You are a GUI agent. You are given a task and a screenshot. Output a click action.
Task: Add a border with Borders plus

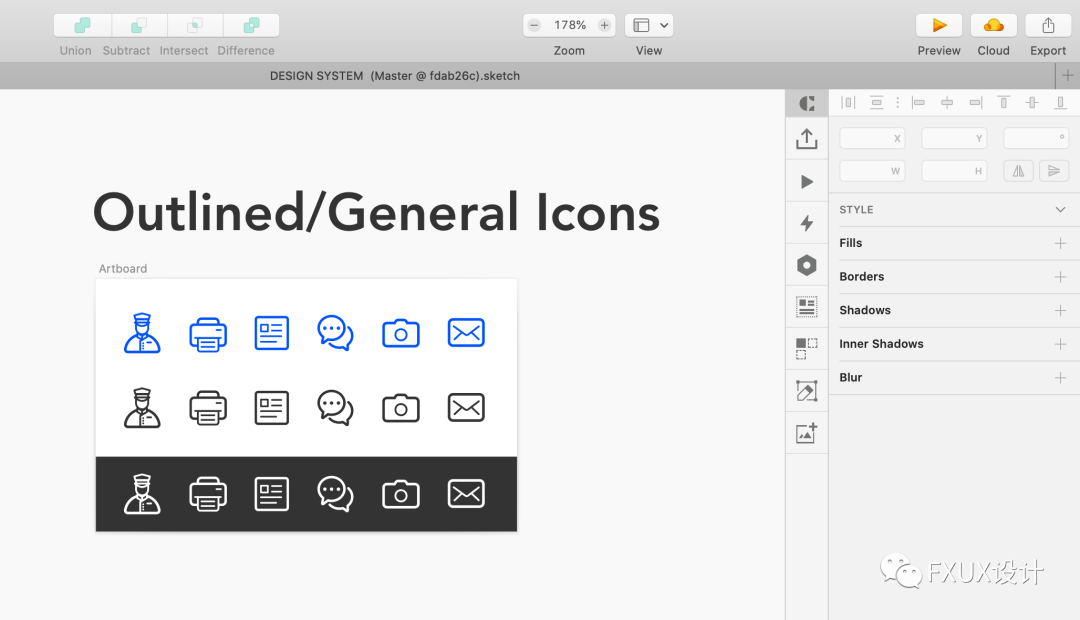coord(1060,277)
